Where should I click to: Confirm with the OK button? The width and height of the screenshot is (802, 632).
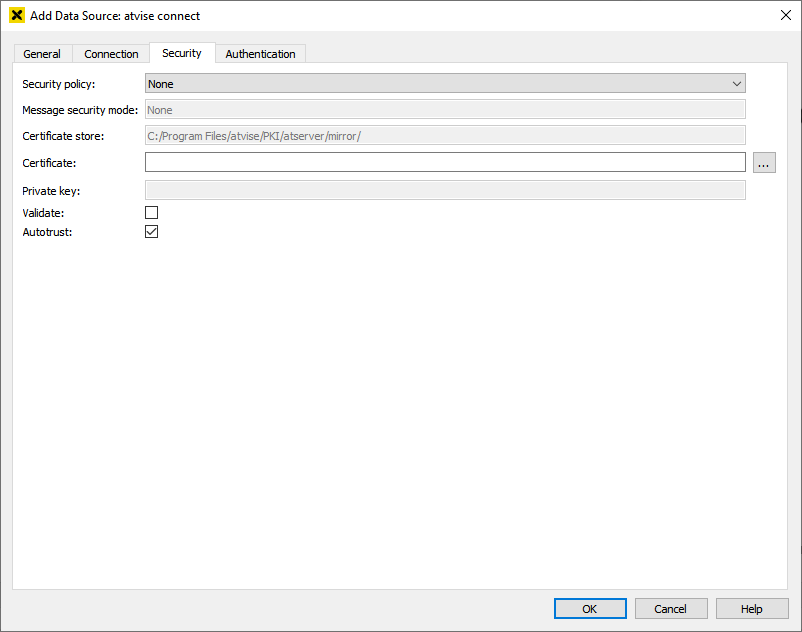tap(590, 609)
